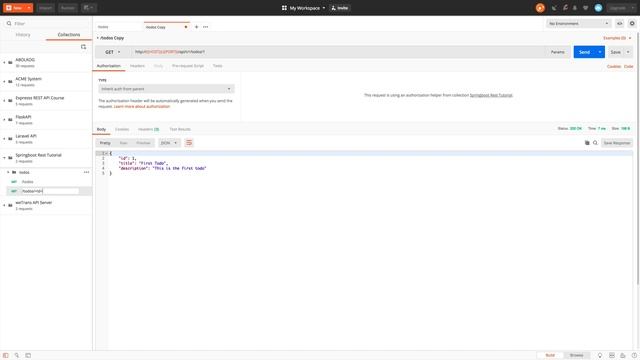Click the orange sync status icon
Image resolution: width=640 pixels, height=360 pixels.
click(x=540, y=8)
